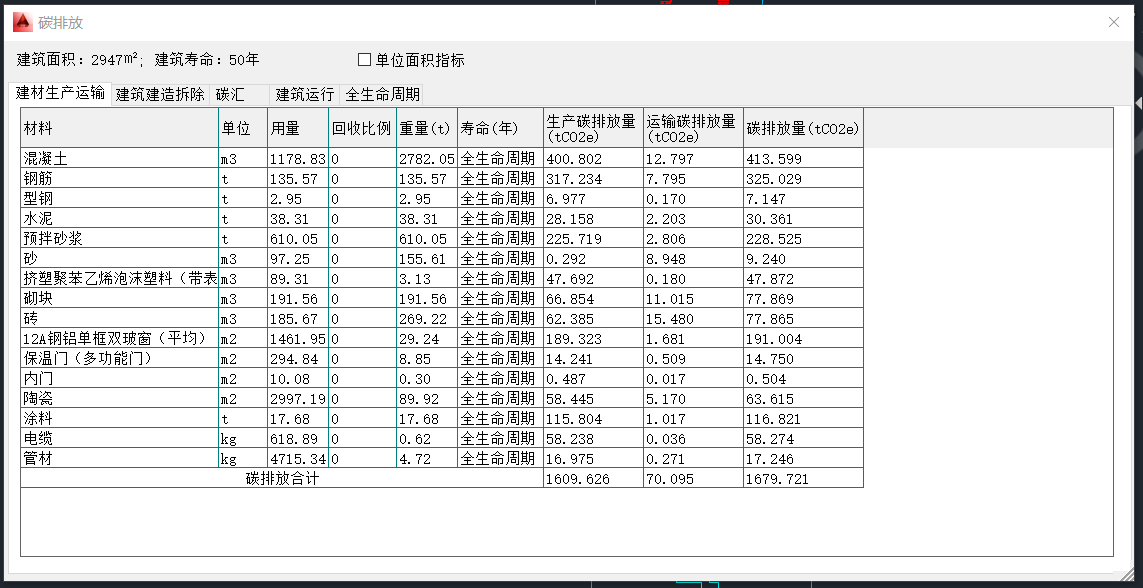Click the 碳排放合计 total row label
This screenshot has width=1143, height=588.
coord(282,479)
